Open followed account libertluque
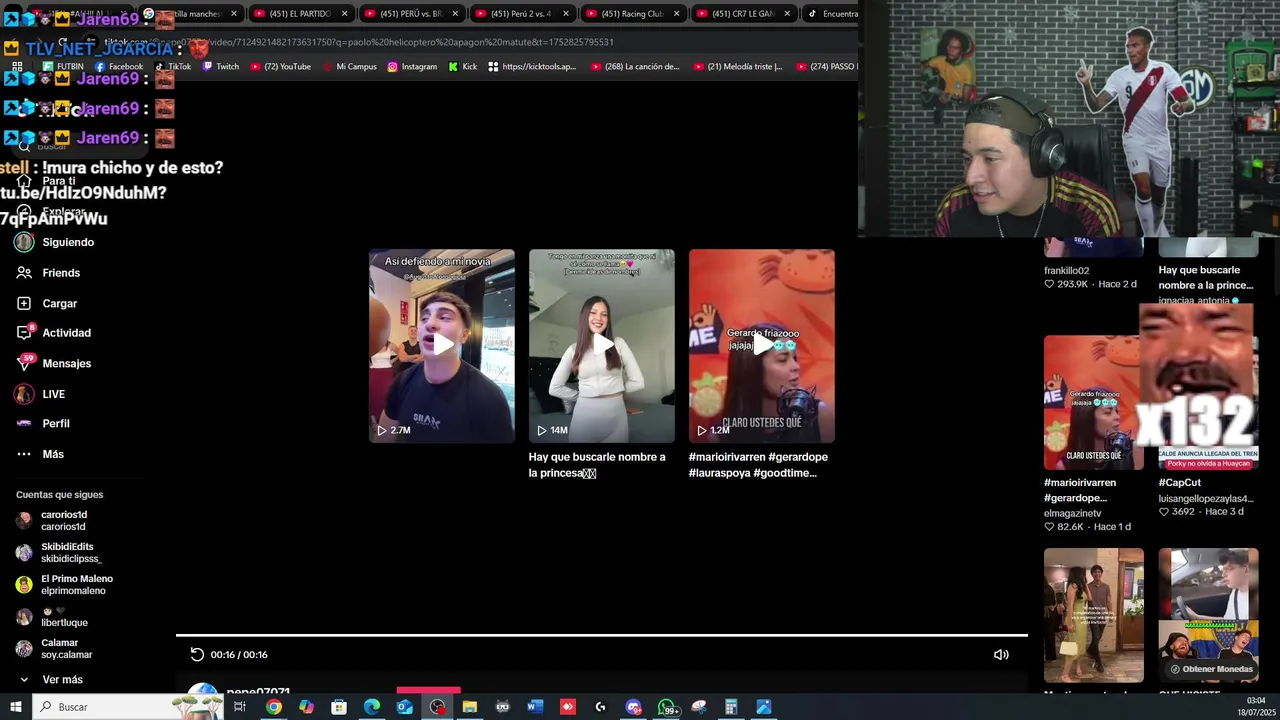 tap(64, 617)
